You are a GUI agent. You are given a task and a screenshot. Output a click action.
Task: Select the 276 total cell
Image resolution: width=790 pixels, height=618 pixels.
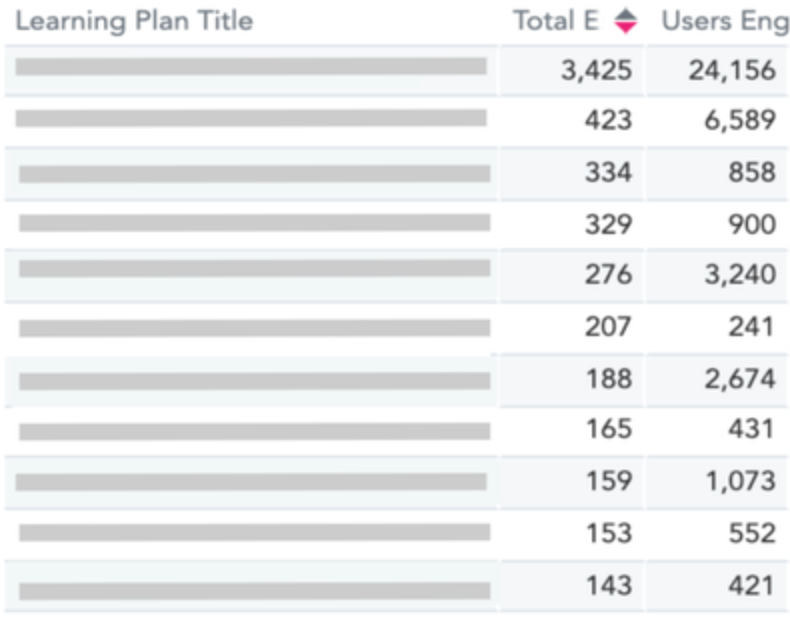coord(608,275)
